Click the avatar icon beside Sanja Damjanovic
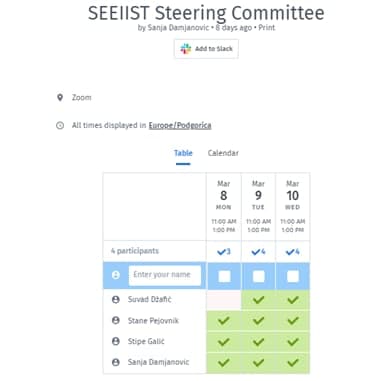 tap(116, 362)
